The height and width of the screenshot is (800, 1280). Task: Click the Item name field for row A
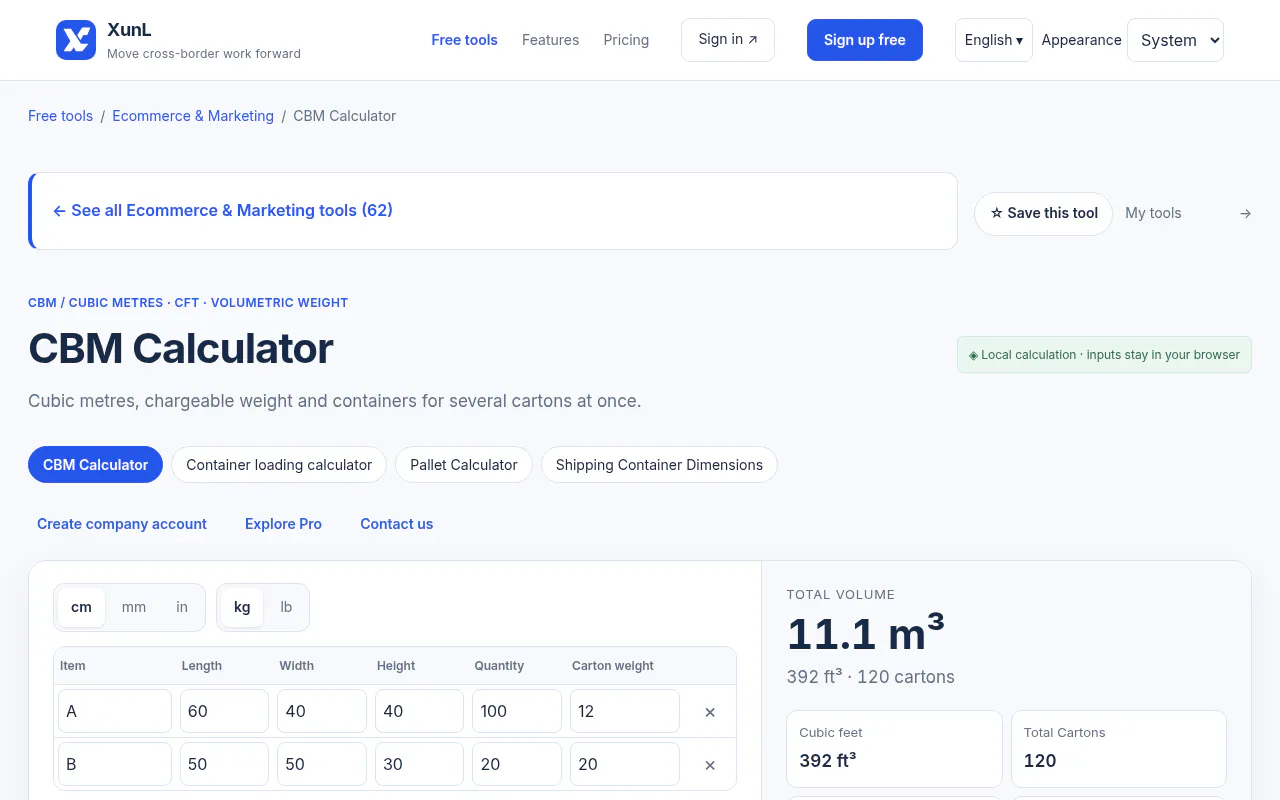pyautogui.click(x=115, y=711)
